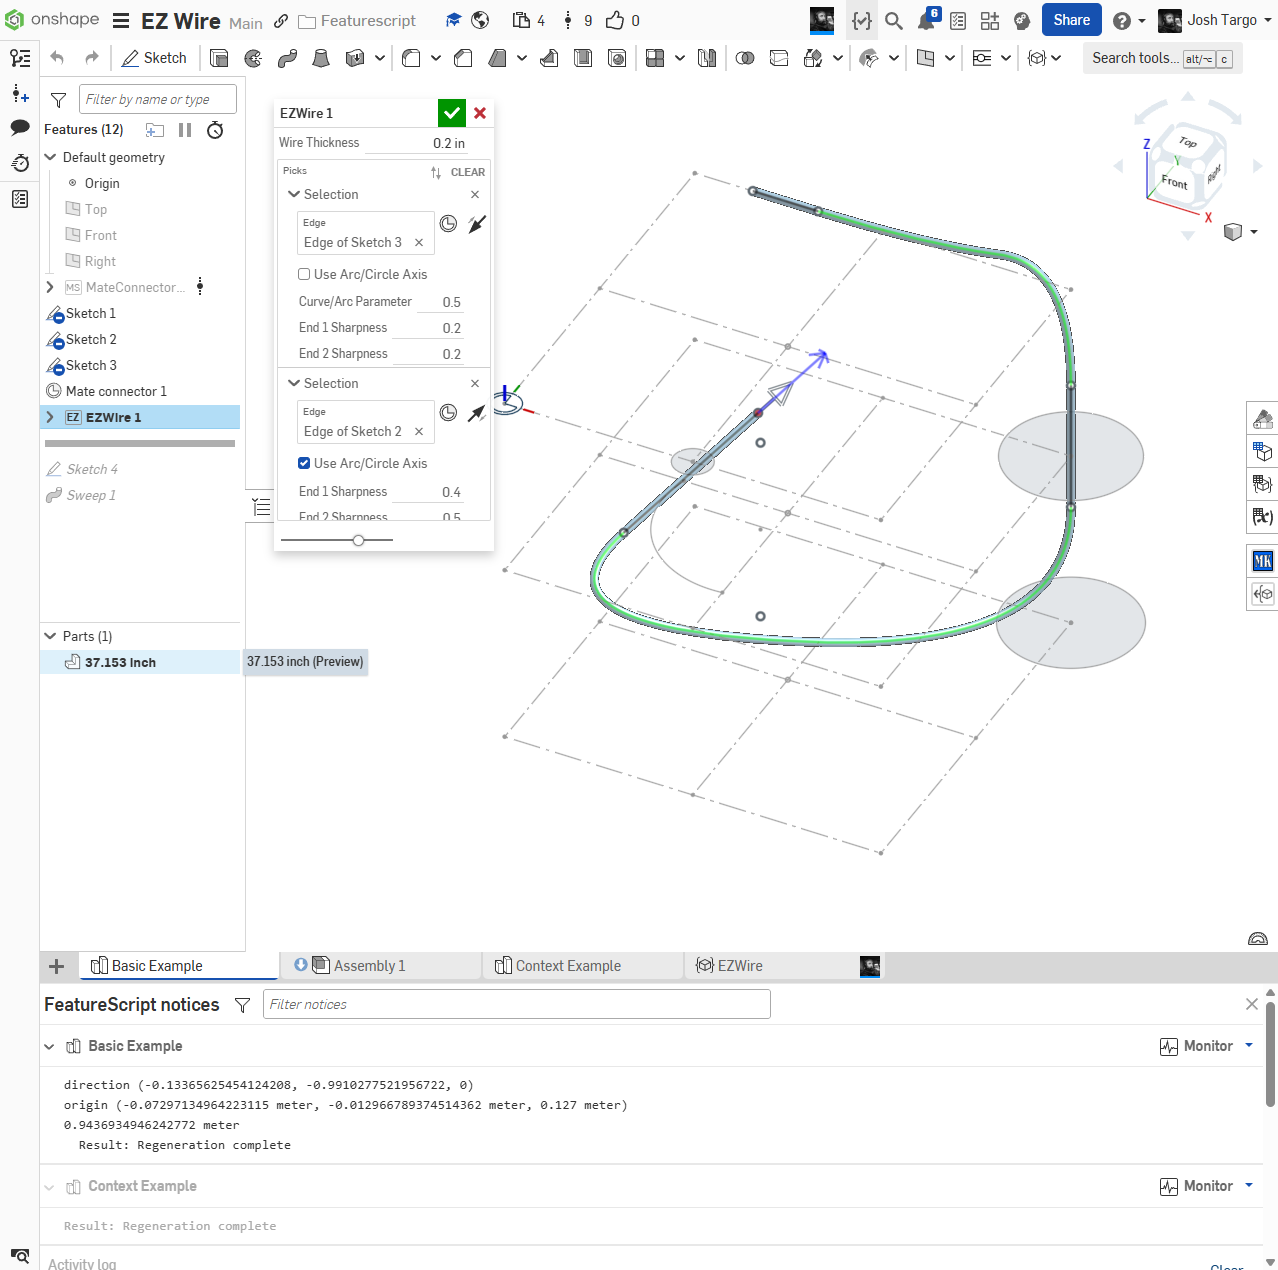Viewport: 1278px width, 1270px height.
Task: Expand the EZWire 1 feature node
Action: click(51, 417)
